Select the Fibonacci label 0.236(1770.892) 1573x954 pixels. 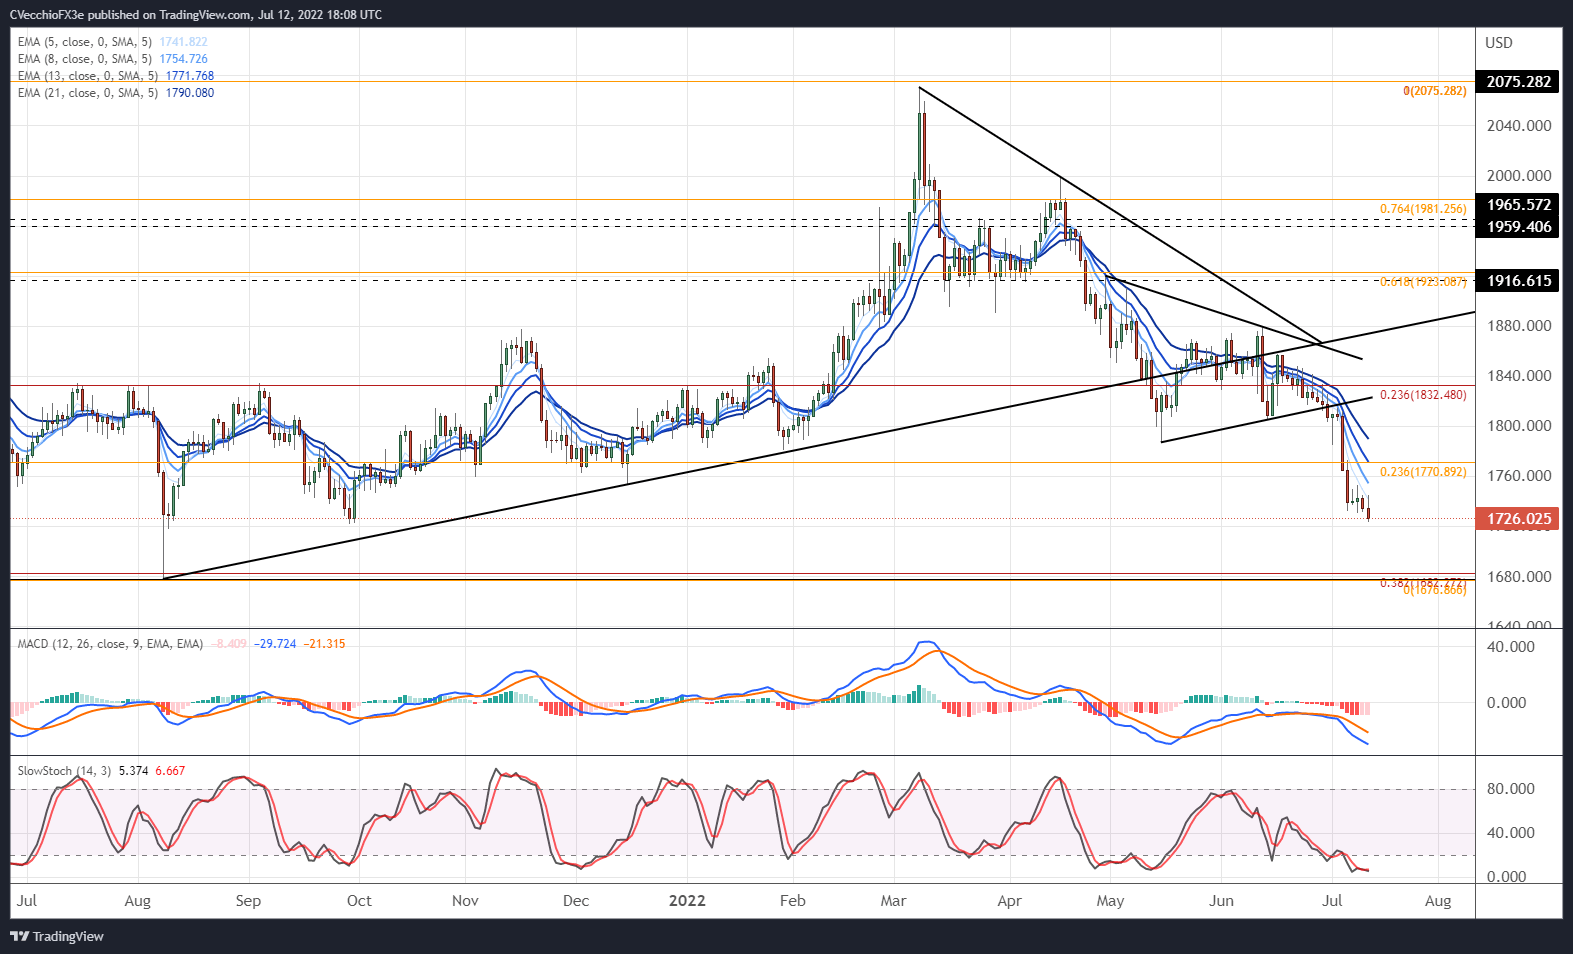coord(1423,472)
